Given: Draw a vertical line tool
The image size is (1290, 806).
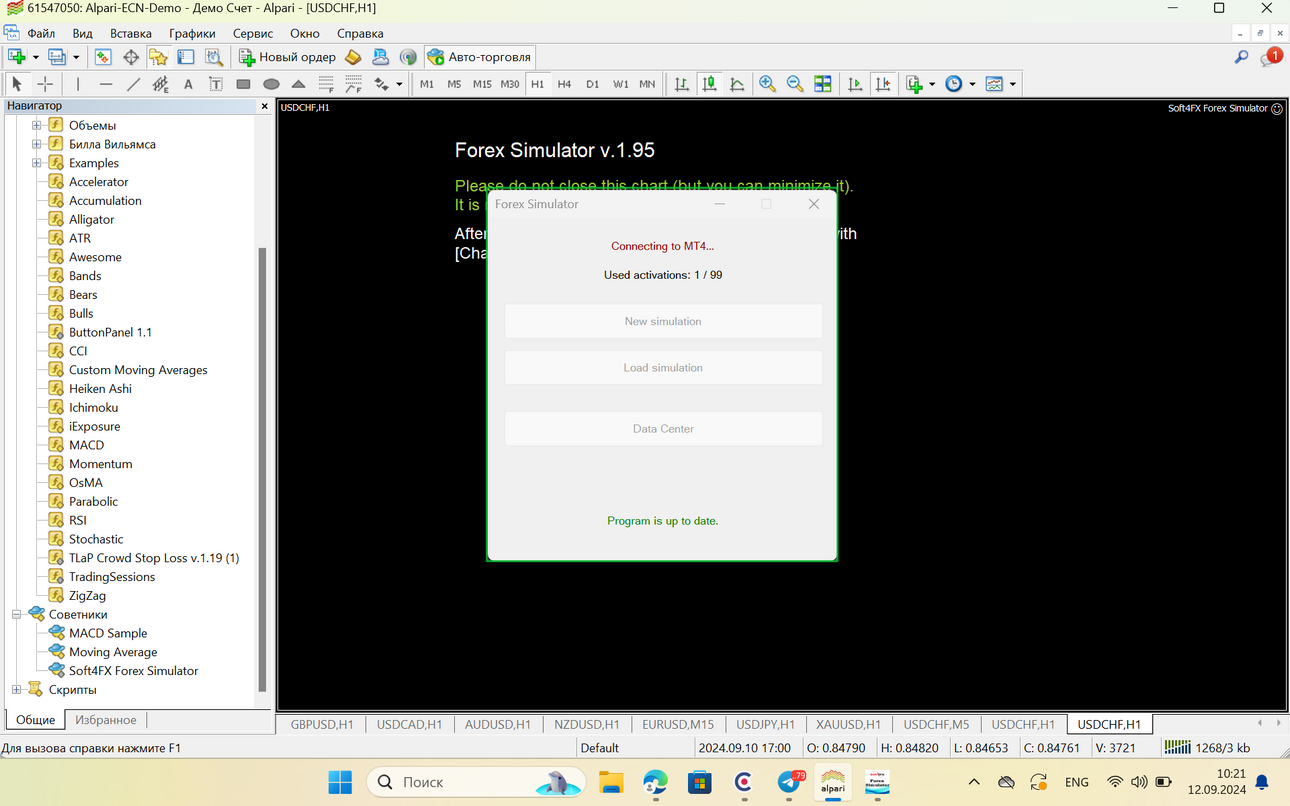Looking at the screenshot, I should [78, 84].
